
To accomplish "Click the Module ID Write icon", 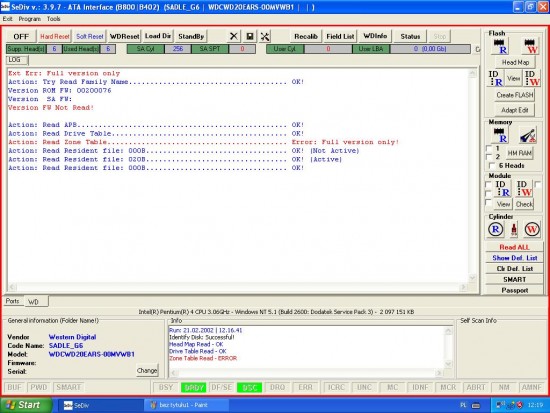I will pos(524,188).
